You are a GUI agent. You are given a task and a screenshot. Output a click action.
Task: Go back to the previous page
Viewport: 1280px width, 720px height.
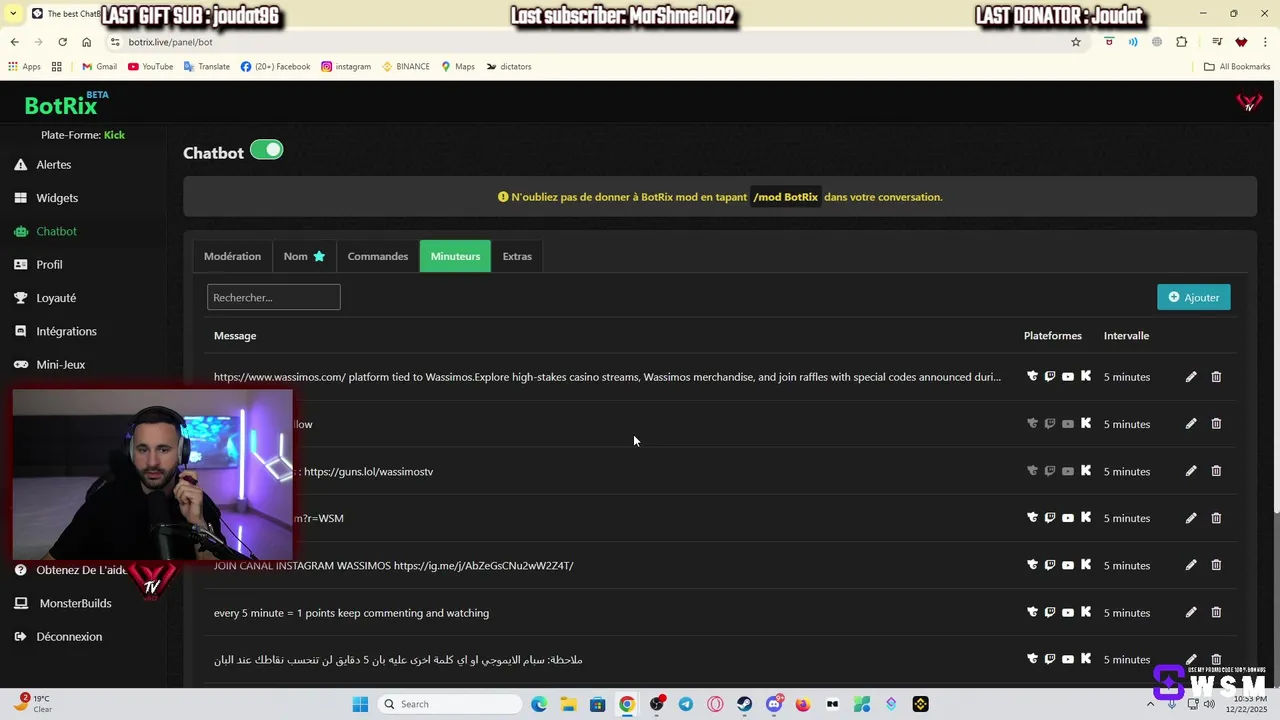(14, 42)
